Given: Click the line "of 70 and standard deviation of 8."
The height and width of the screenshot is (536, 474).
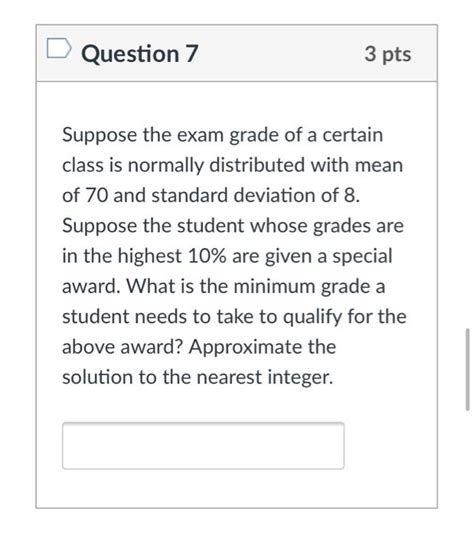Looking at the screenshot, I should tap(211, 196).
